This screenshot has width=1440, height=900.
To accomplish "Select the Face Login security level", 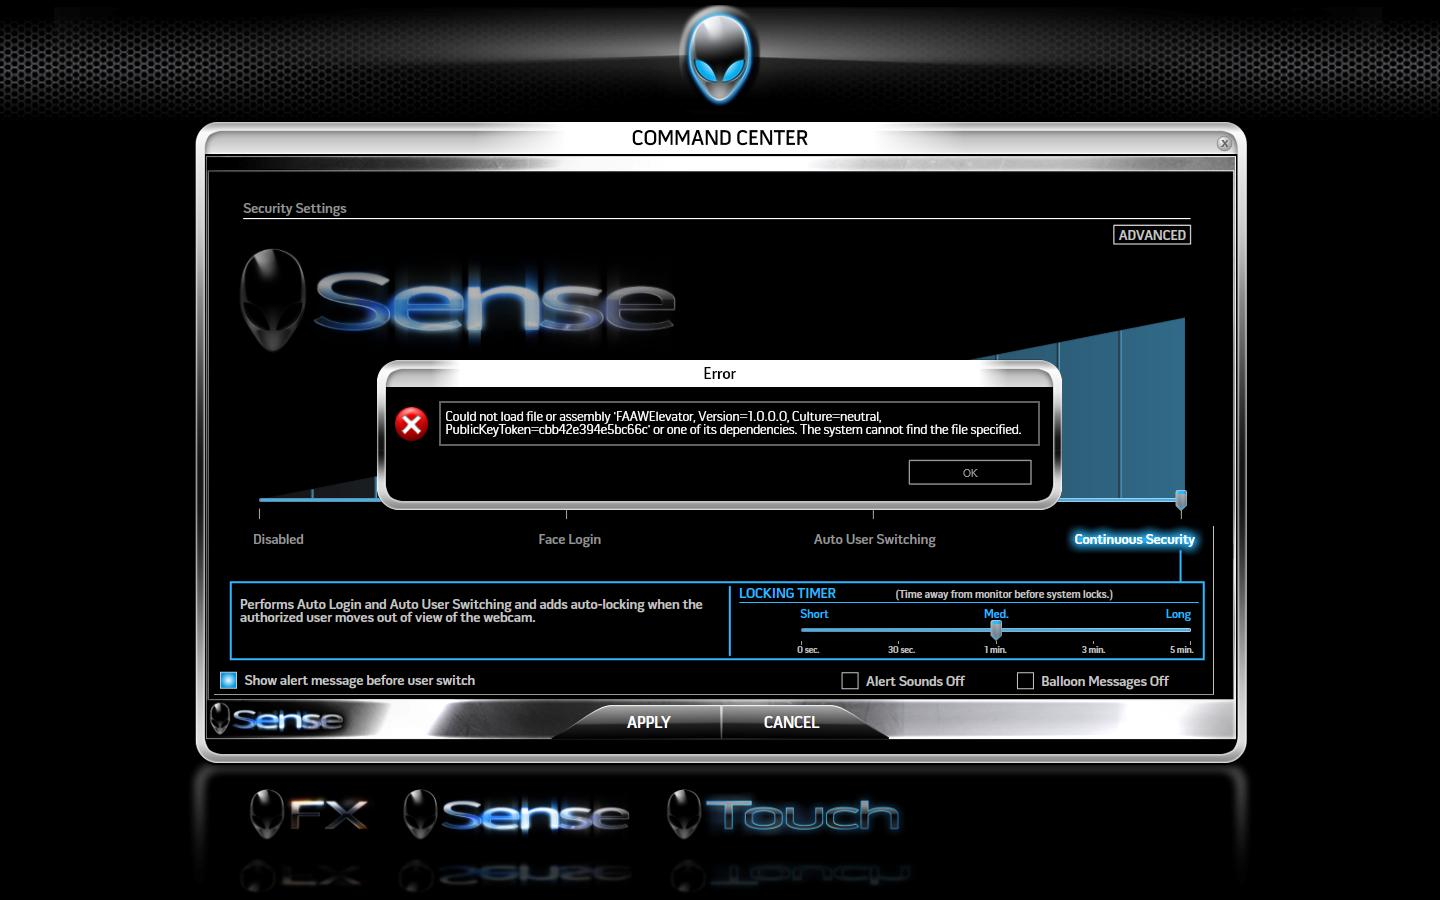I will pos(569,539).
